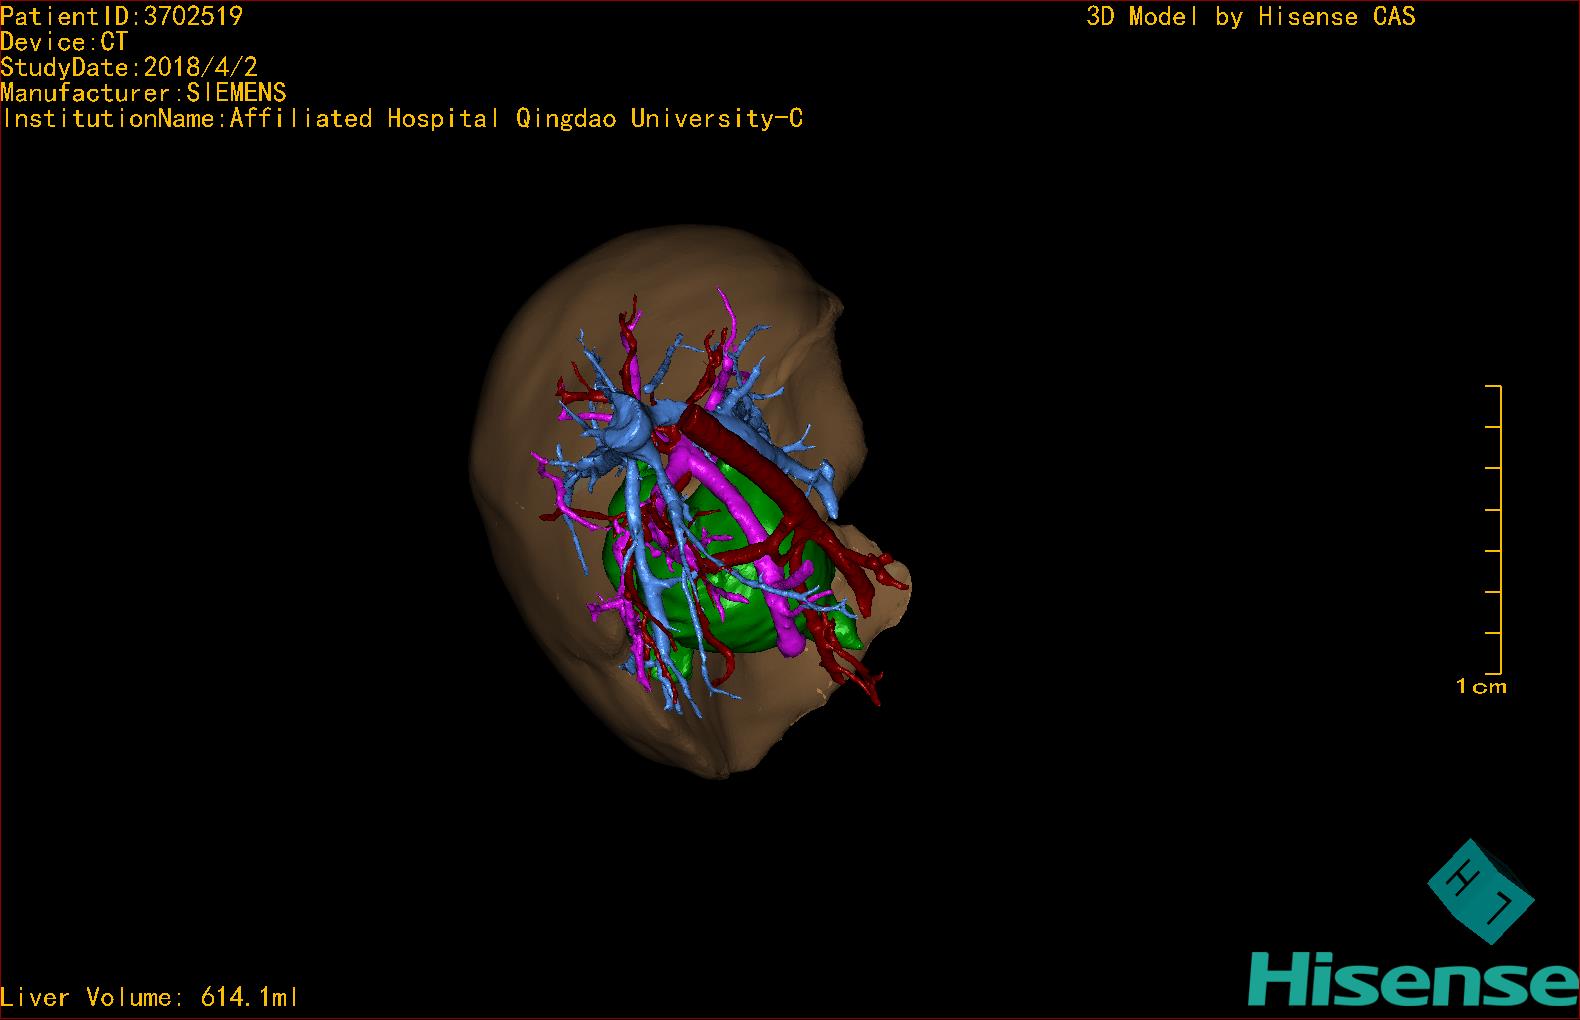This screenshot has width=1580, height=1020.
Task: Select the blue vein junction hub
Action: [x=630, y=425]
